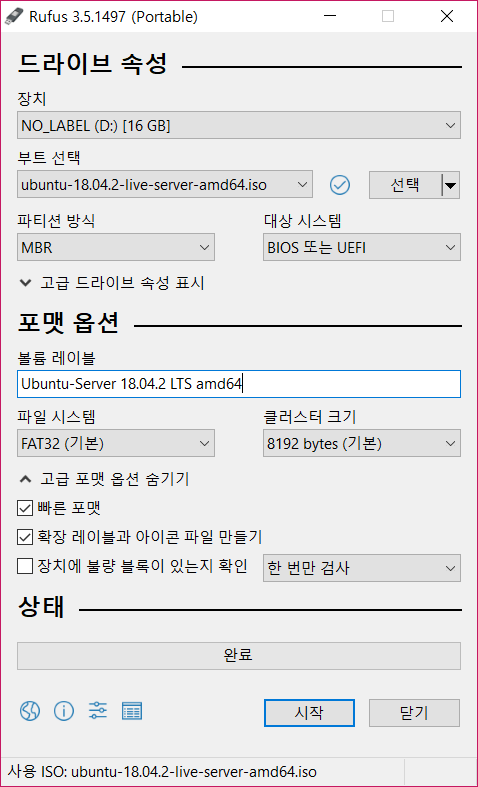Click the 사용 ISO status bar text
This screenshot has width=478, height=787.
[162, 771]
